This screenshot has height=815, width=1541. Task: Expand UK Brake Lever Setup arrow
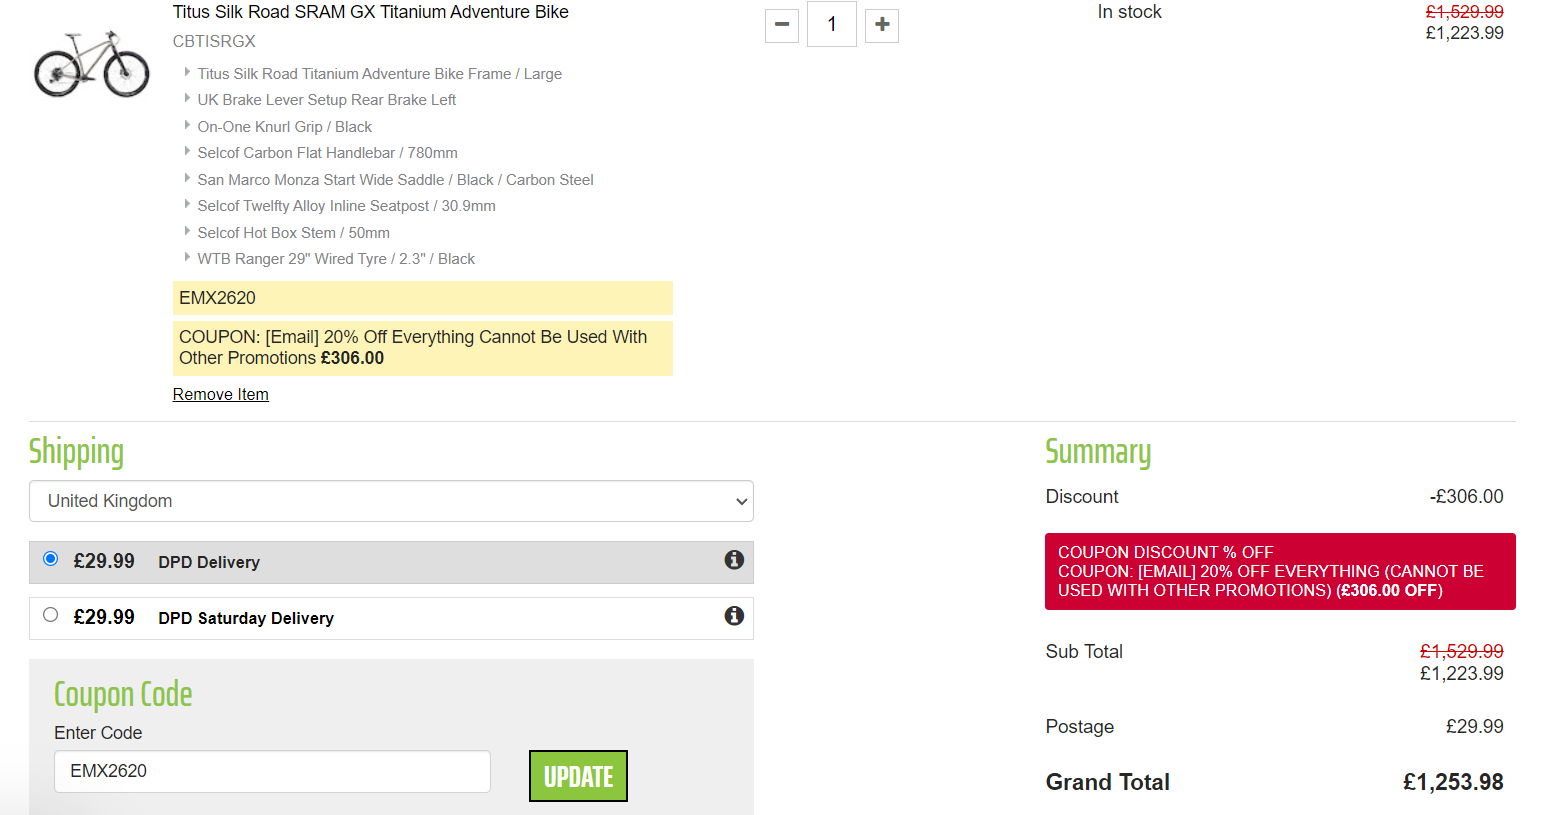click(187, 98)
